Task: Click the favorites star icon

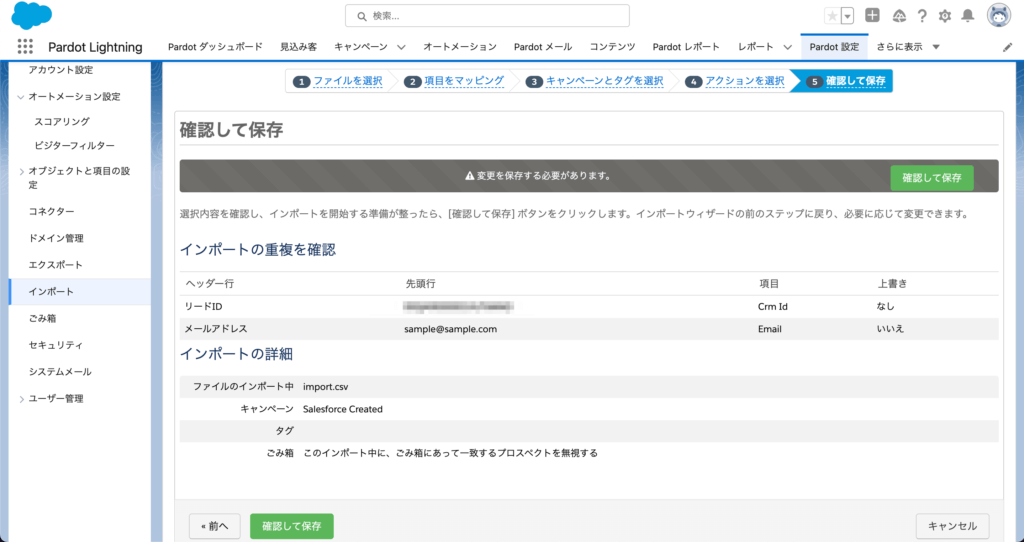Action: pyautogui.click(x=832, y=16)
